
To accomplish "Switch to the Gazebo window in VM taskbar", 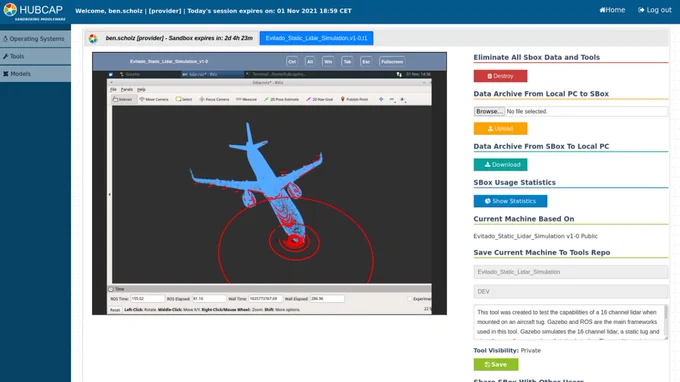I will pos(130,74).
